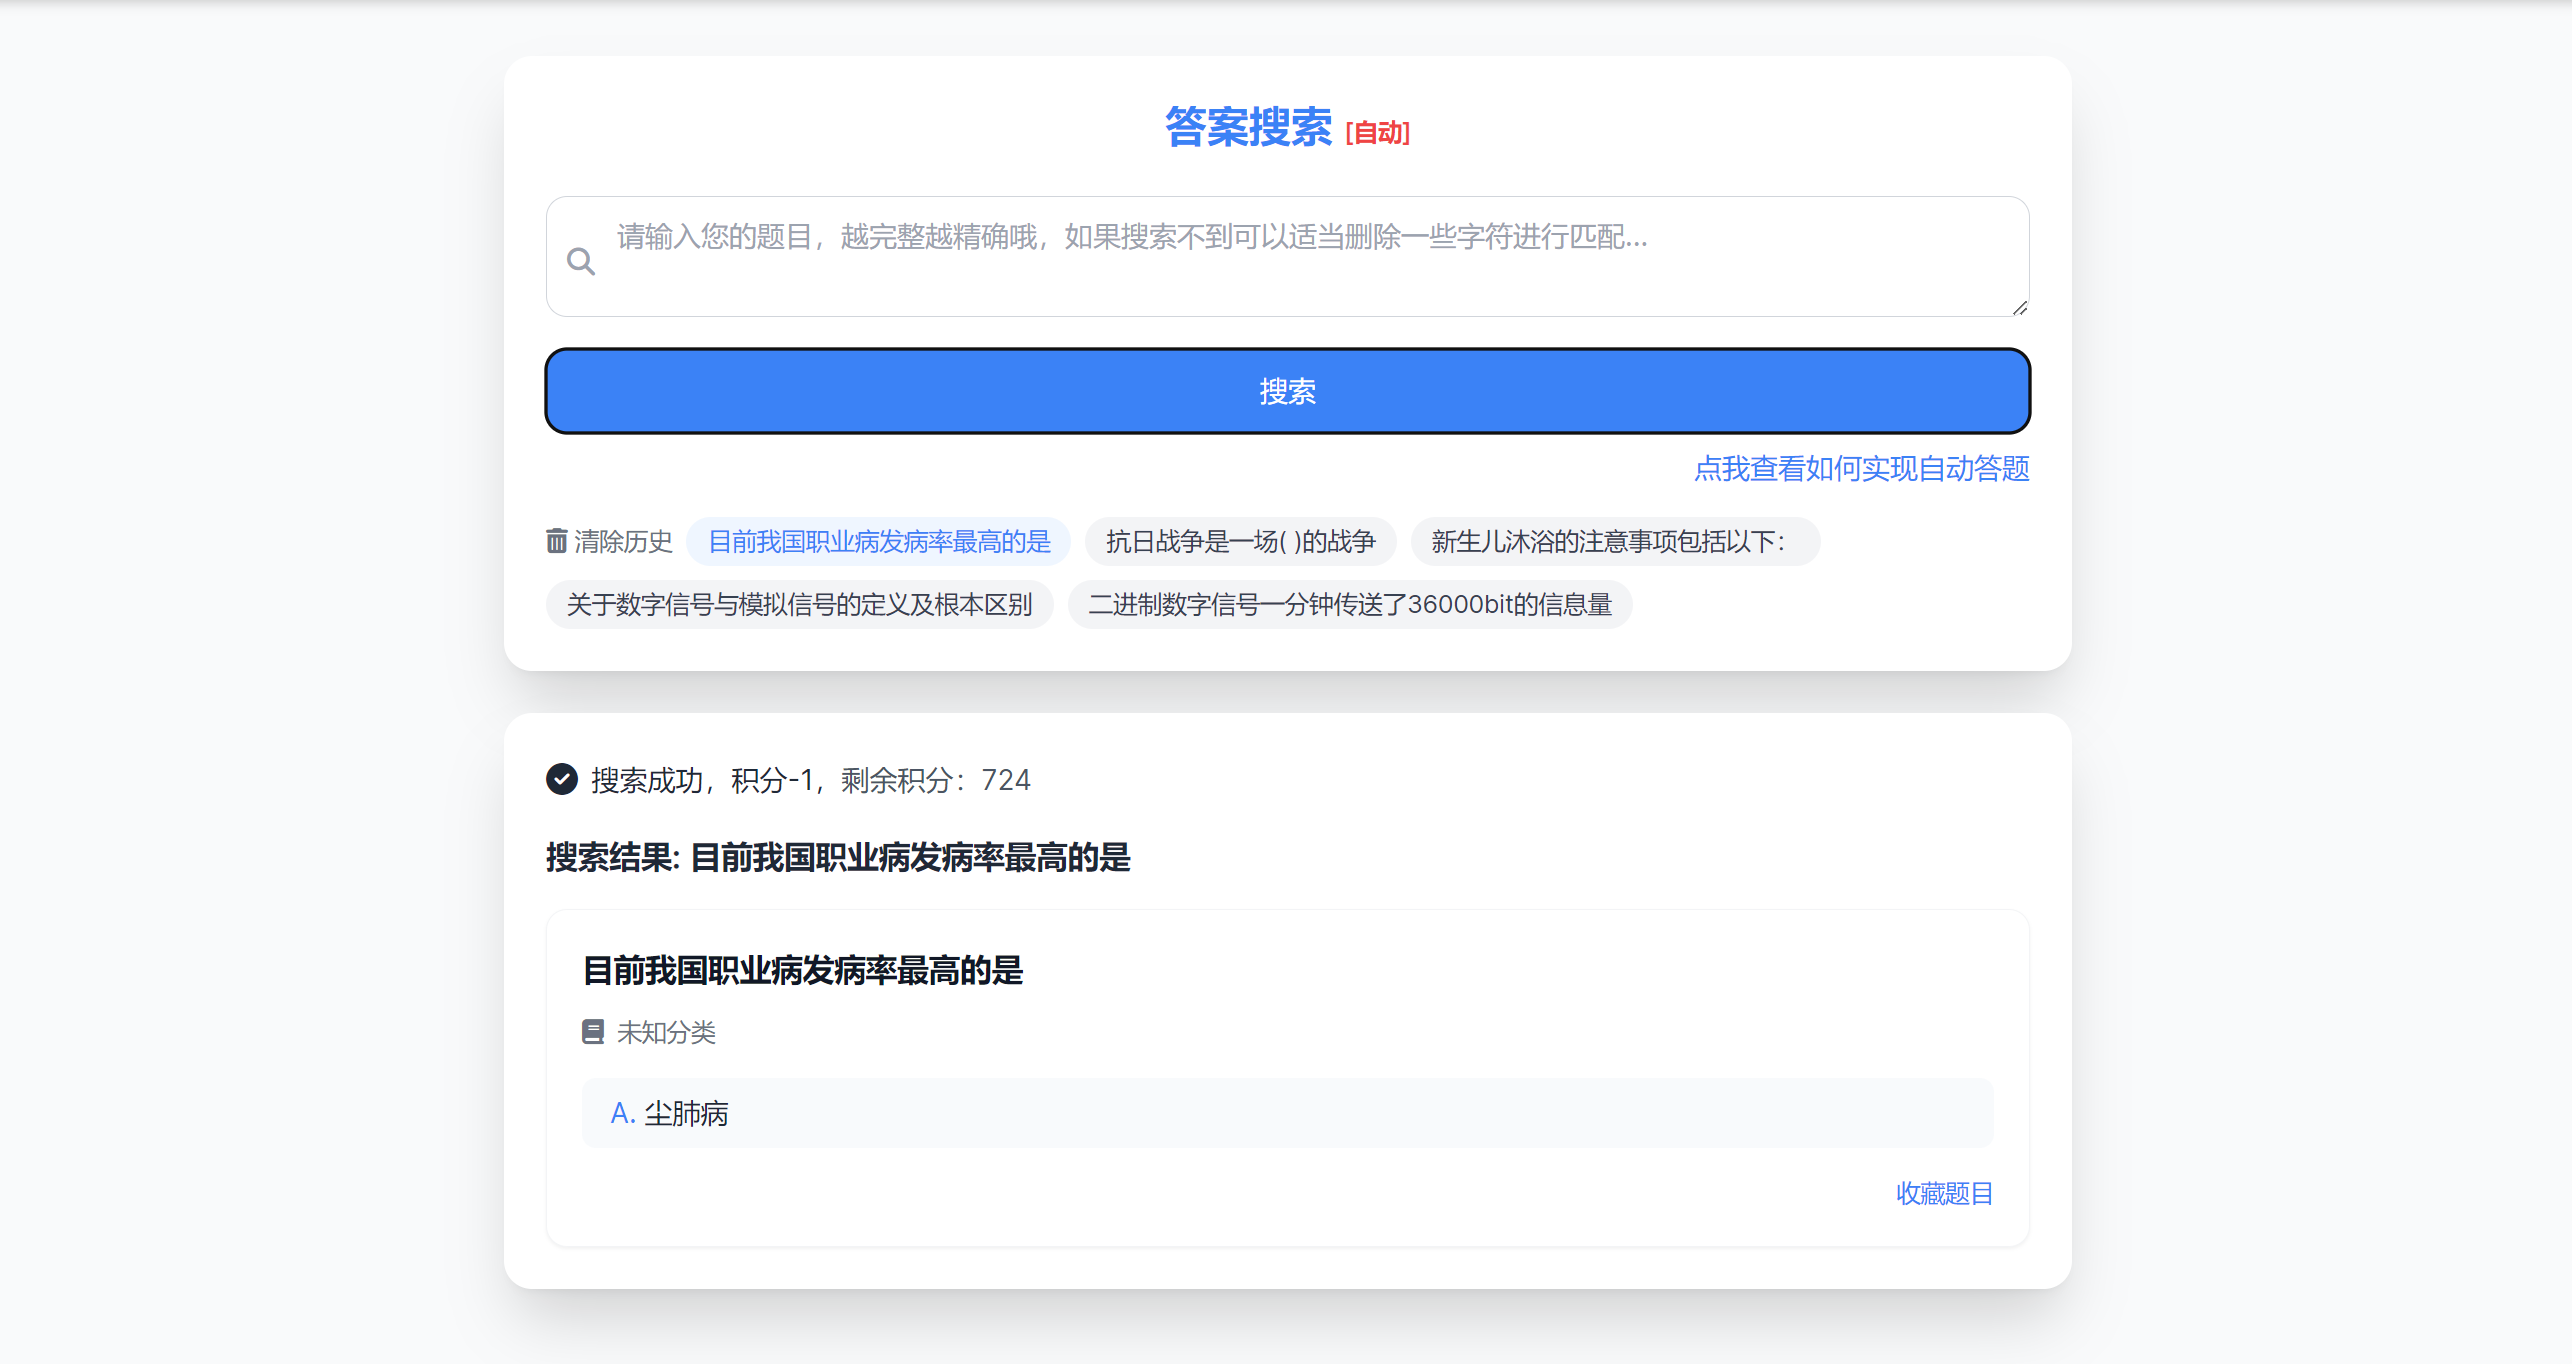Click the trash icon beside 清除历史

[x=557, y=541]
